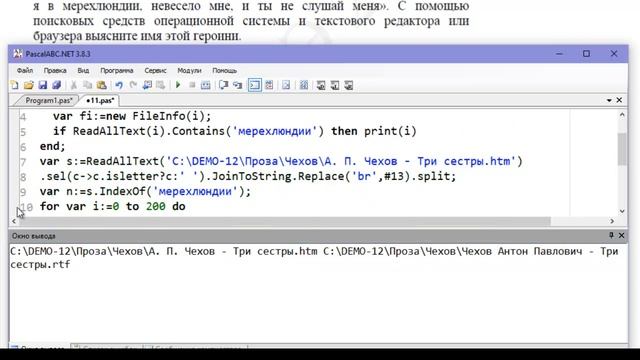Switch to the Program1.pas tab
The image size is (640, 360).
pos(48,100)
